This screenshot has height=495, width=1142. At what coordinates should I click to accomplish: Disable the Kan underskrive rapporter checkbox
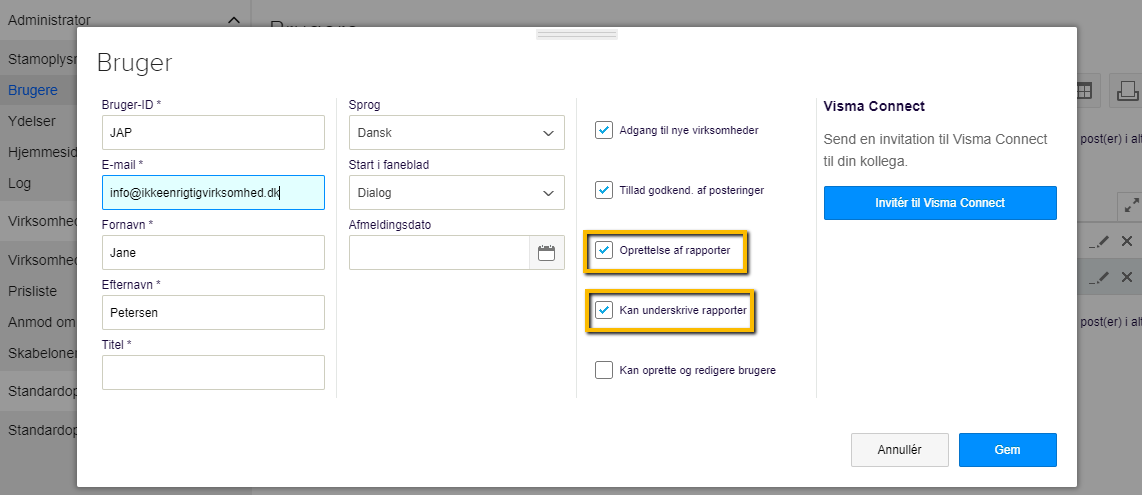[604, 310]
